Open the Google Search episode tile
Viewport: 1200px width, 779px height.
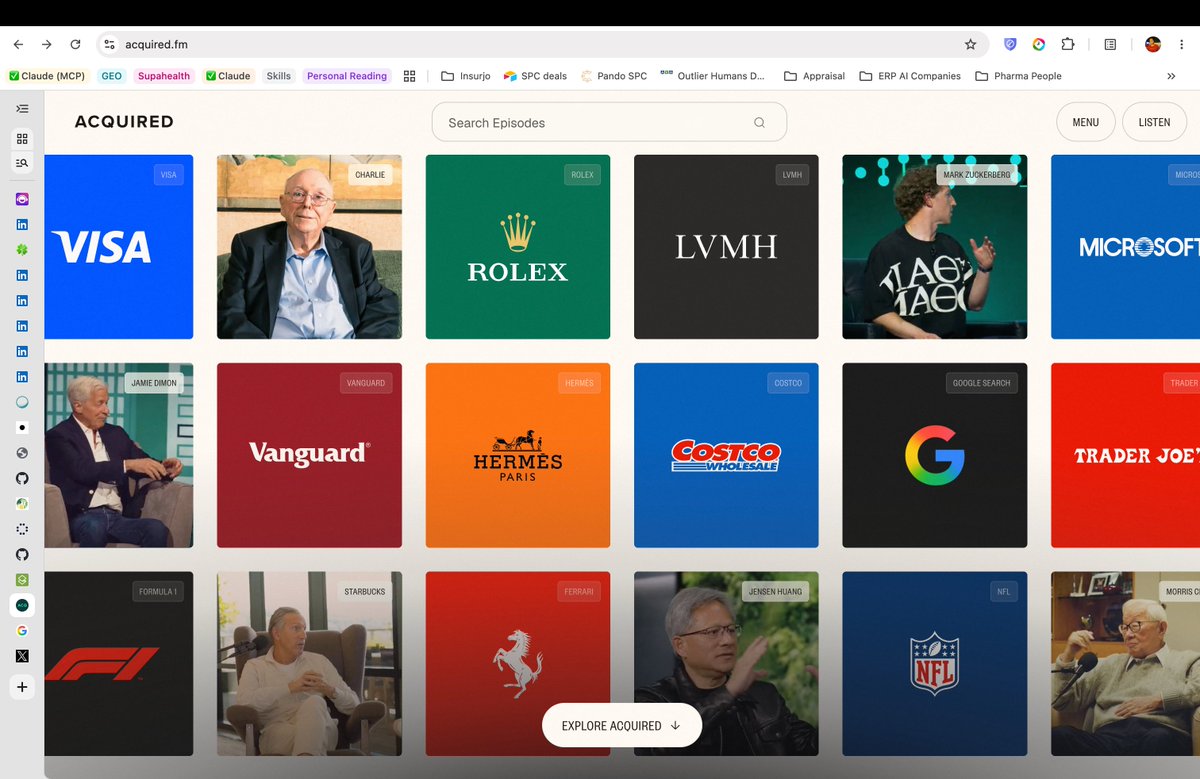(935, 455)
